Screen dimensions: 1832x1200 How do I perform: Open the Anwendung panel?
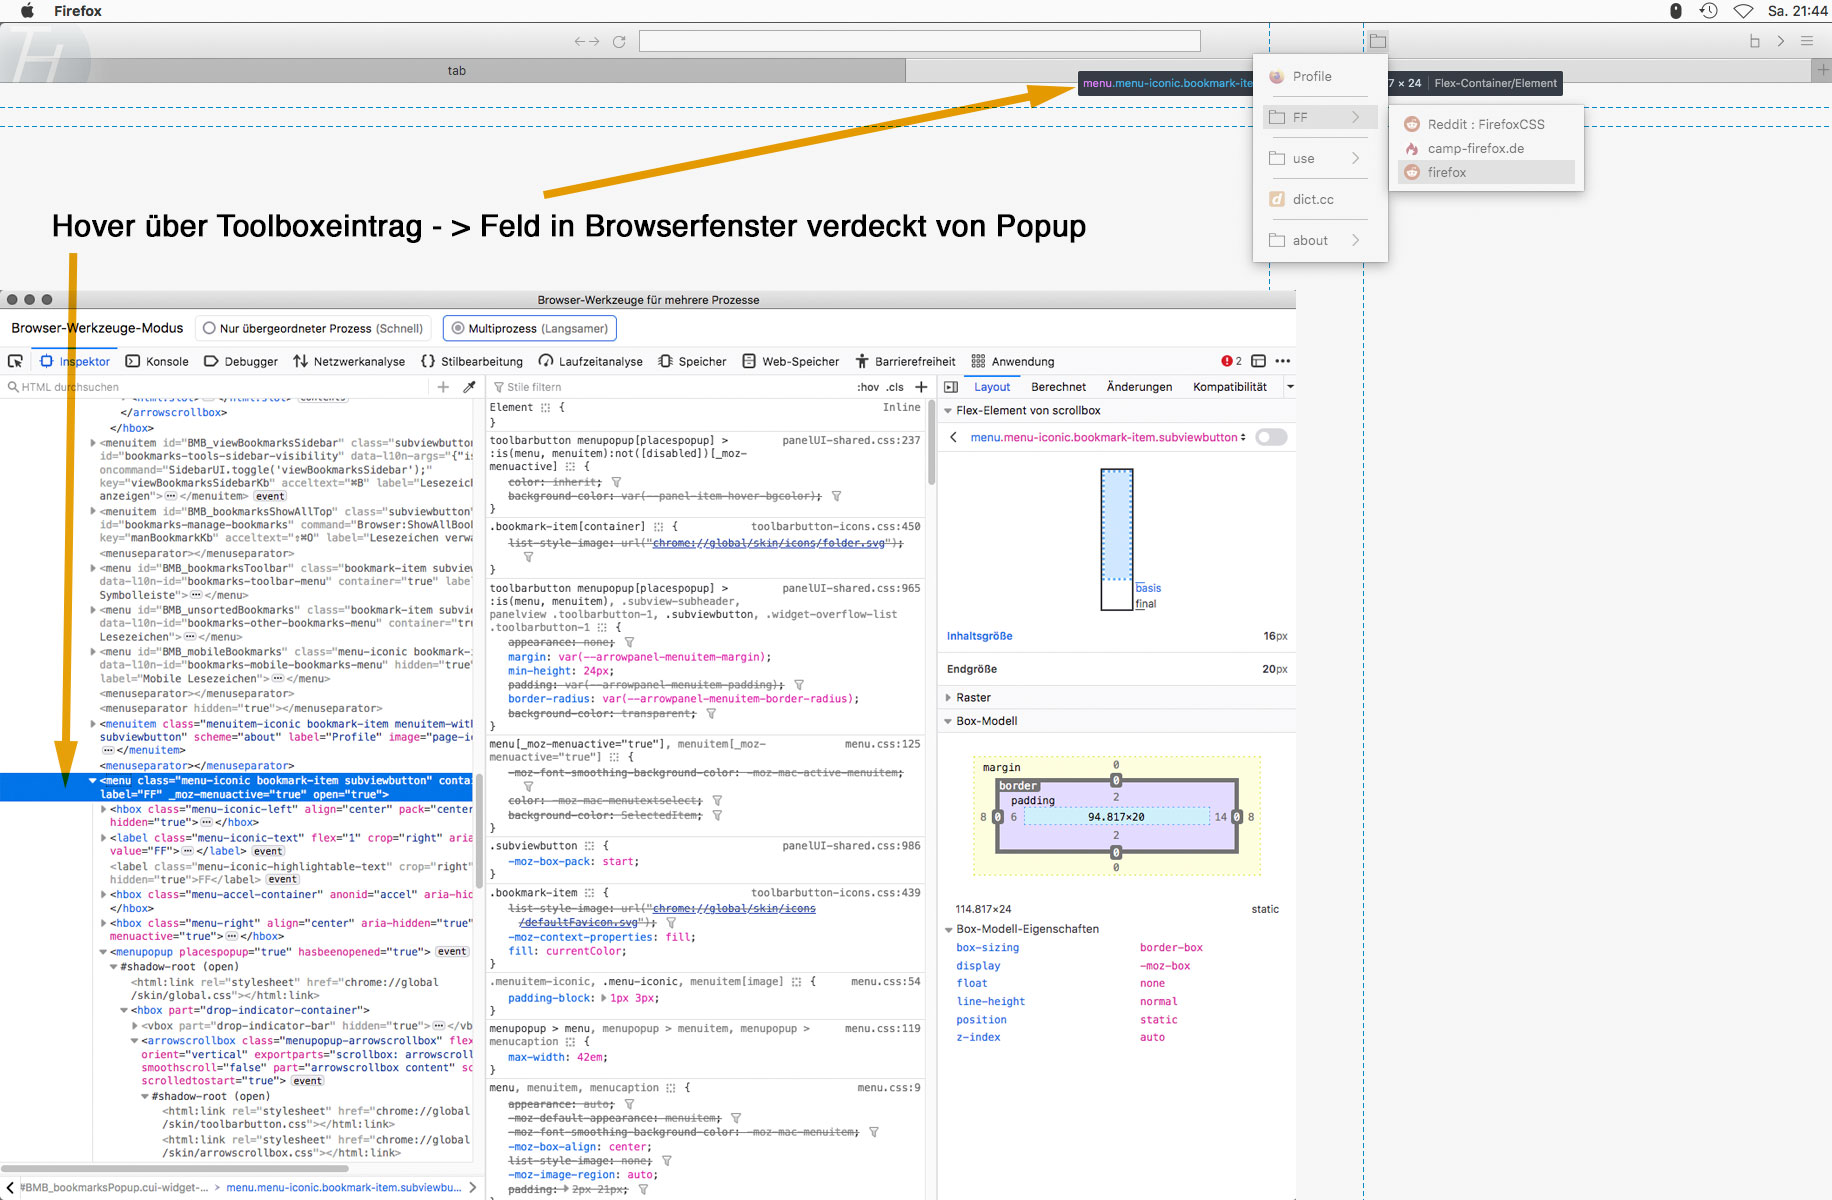[1013, 361]
